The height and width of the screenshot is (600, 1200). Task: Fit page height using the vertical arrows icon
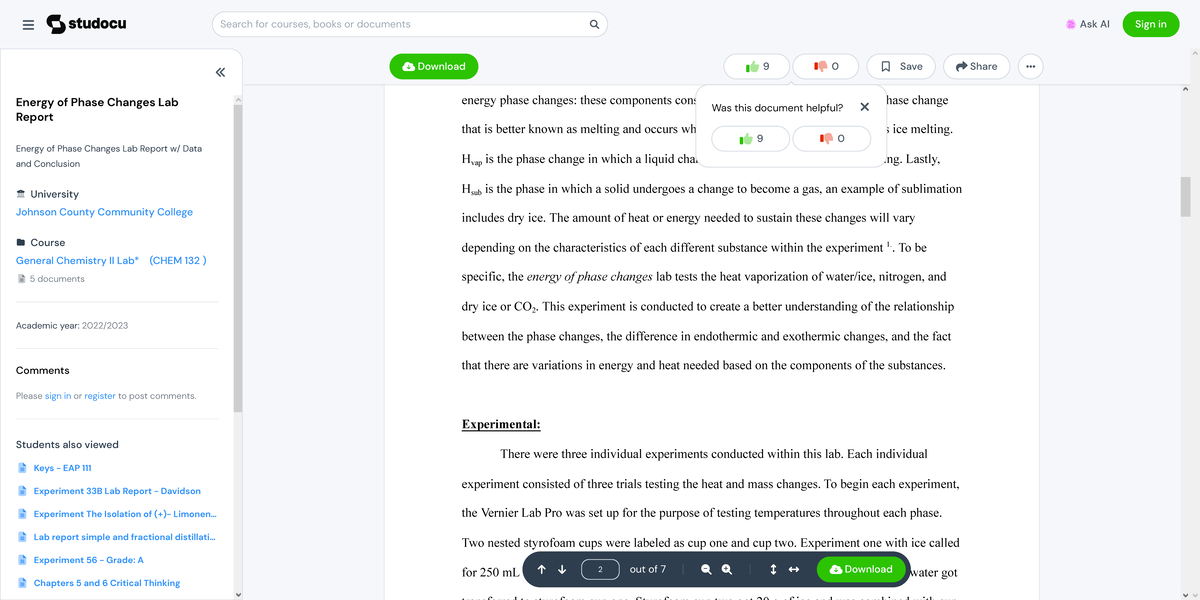[773, 569]
